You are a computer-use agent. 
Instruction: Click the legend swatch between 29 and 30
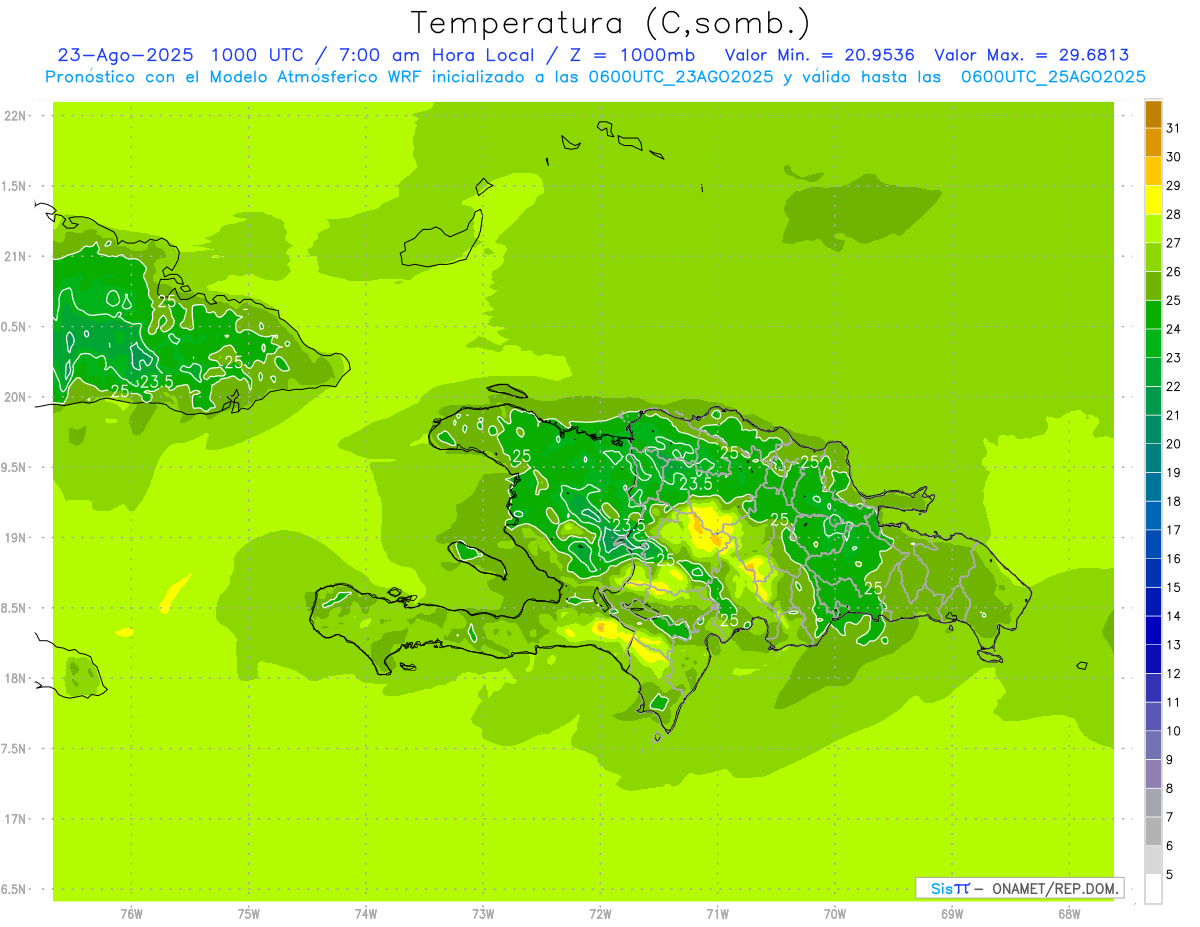[x=1153, y=171]
